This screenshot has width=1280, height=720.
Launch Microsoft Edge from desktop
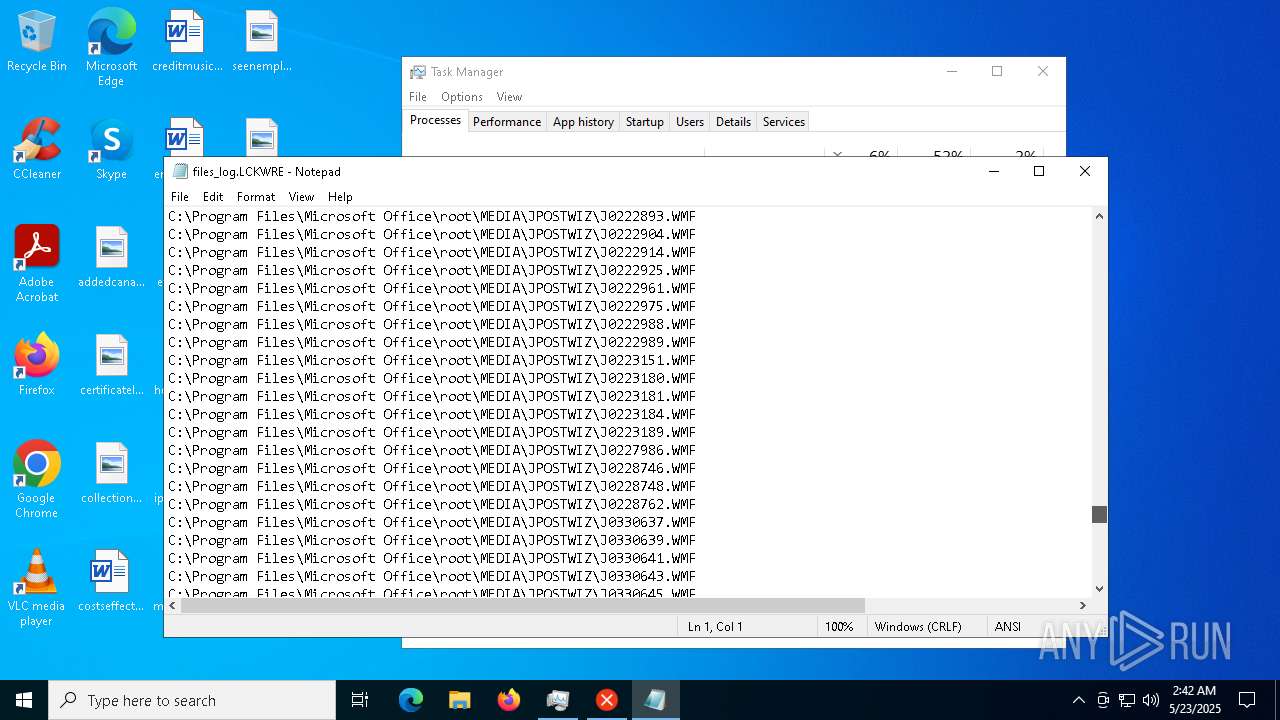click(x=111, y=48)
